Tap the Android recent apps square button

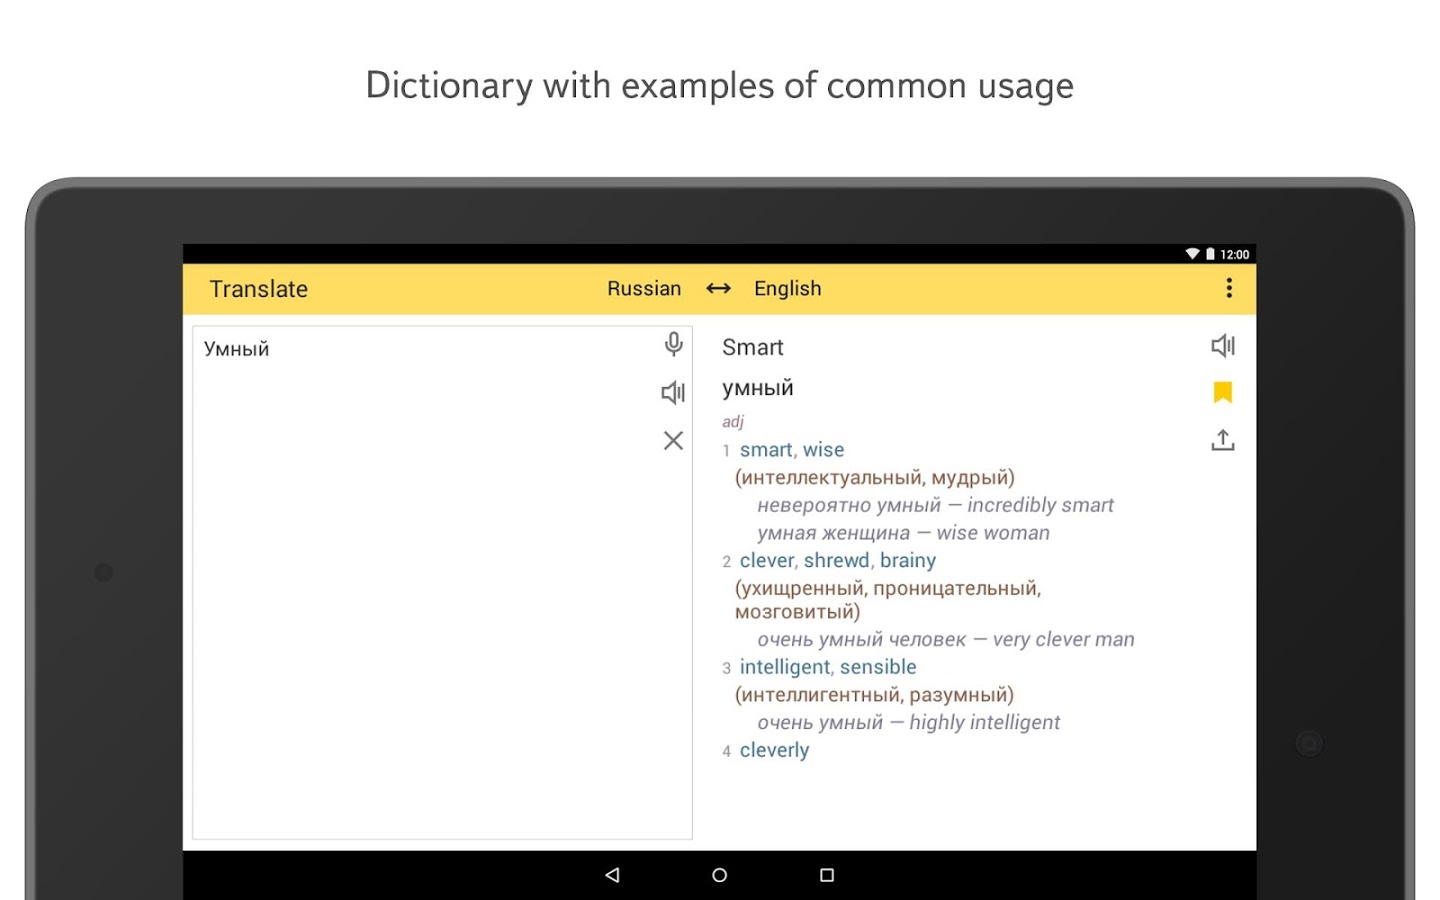(x=827, y=875)
